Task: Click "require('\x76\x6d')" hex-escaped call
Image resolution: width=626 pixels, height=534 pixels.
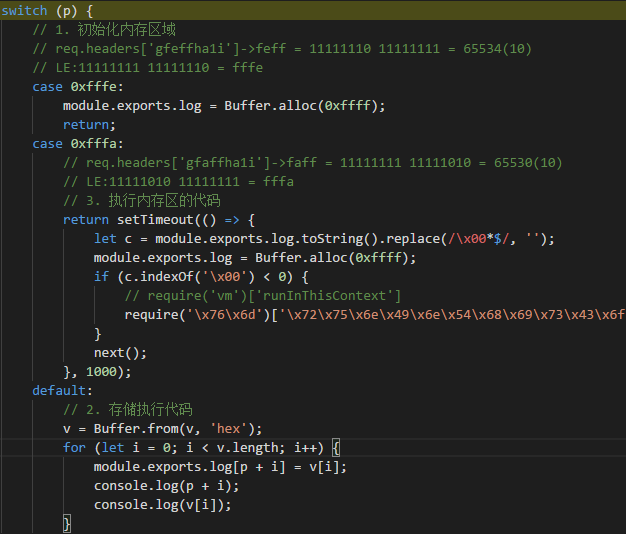Action: (x=198, y=314)
